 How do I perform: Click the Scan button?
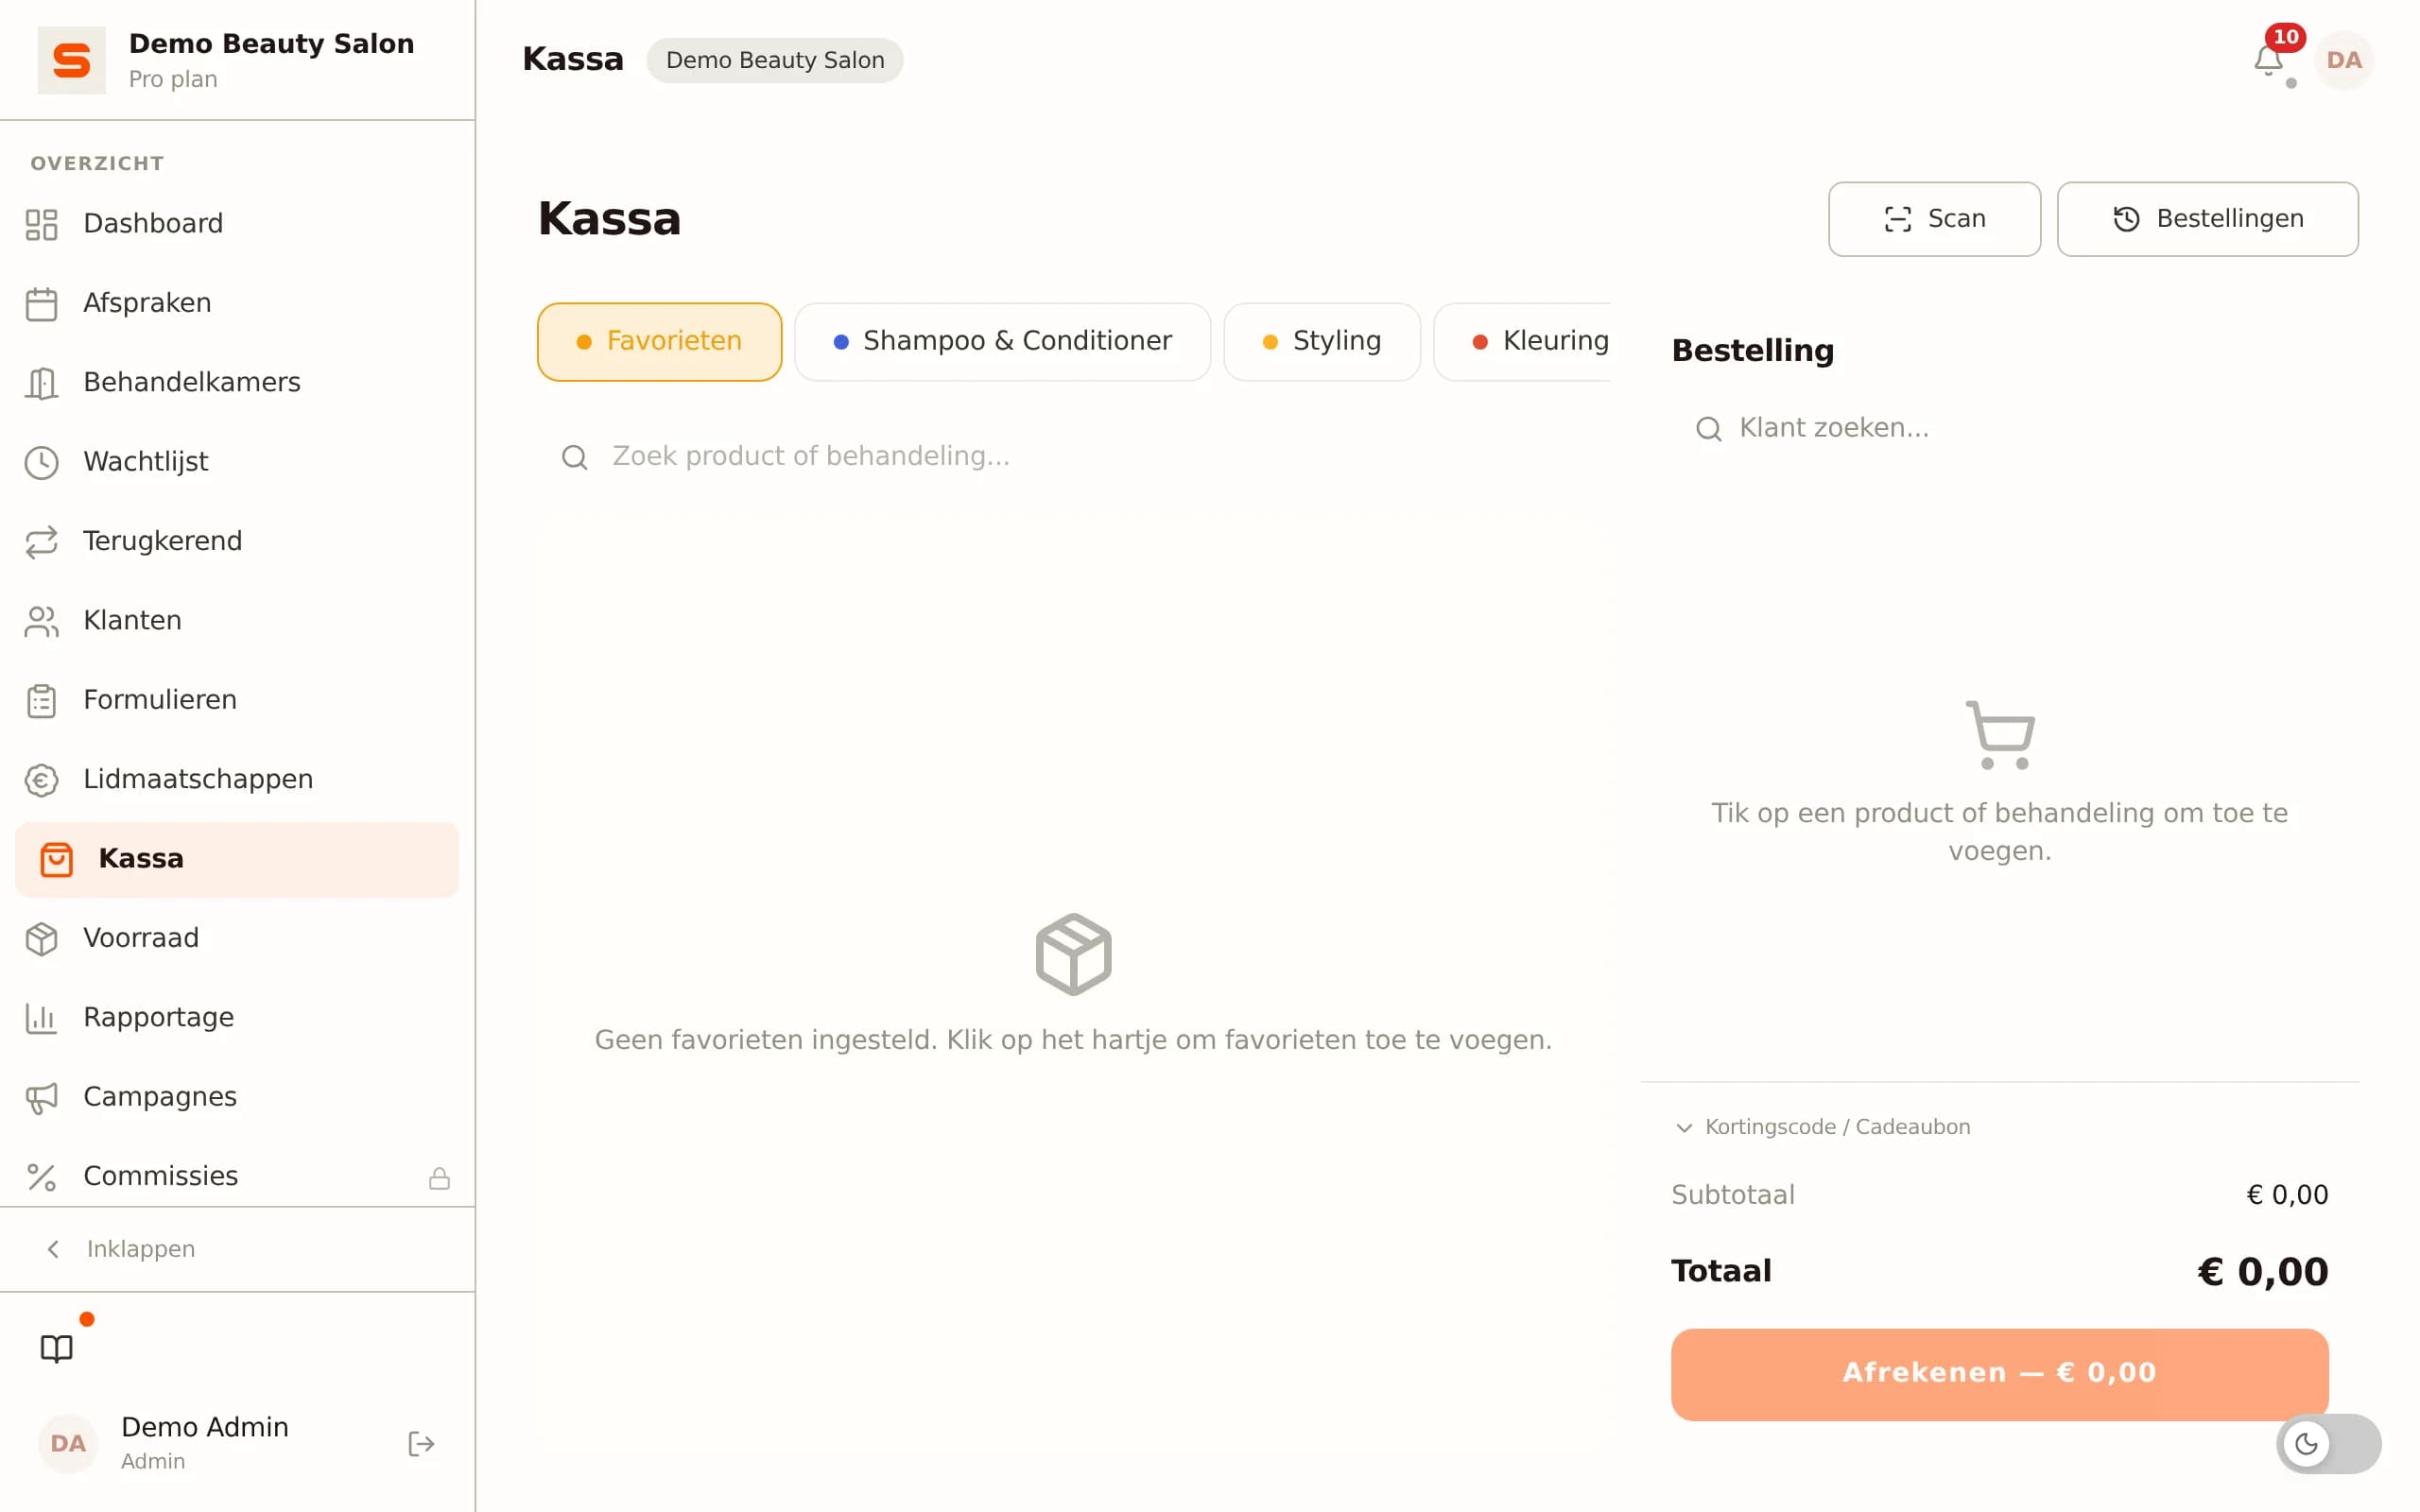[x=1934, y=219]
